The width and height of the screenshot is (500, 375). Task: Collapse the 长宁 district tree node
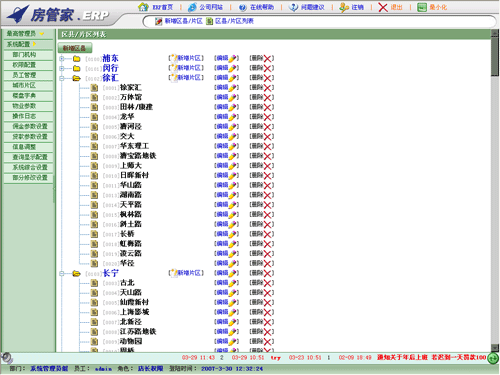pyautogui.click(x=62, y=274)
